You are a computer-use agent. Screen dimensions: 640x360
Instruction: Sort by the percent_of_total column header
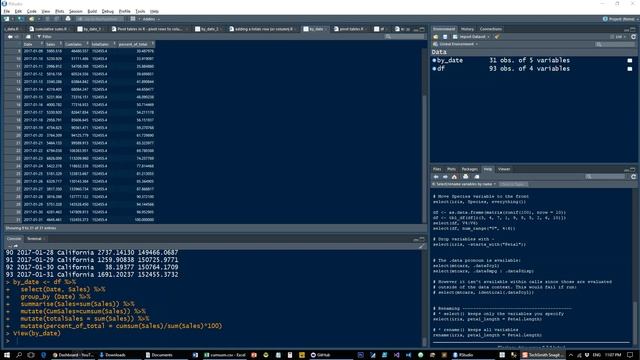[136, 44]
